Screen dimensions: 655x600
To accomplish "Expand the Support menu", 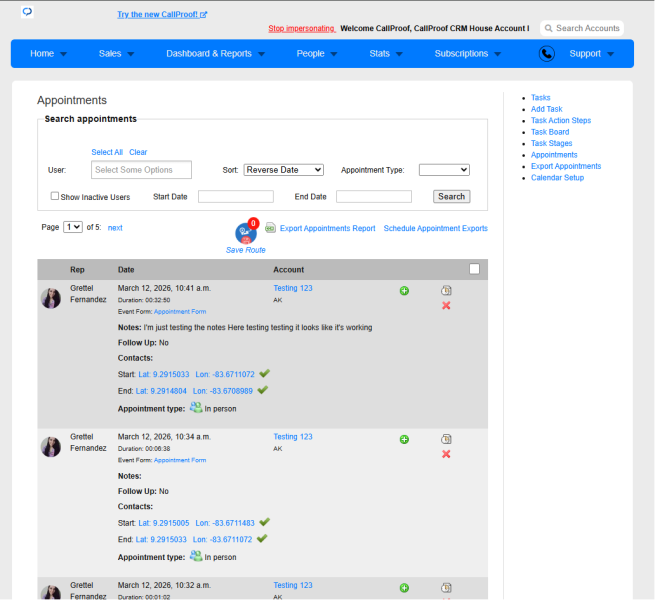I will coord(592,53).
